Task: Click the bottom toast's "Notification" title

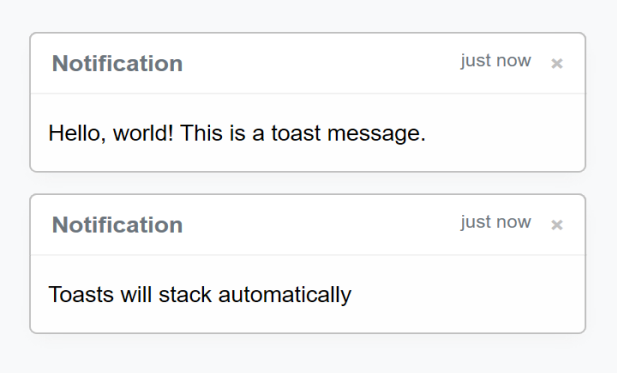Action: tap(117, 225)
